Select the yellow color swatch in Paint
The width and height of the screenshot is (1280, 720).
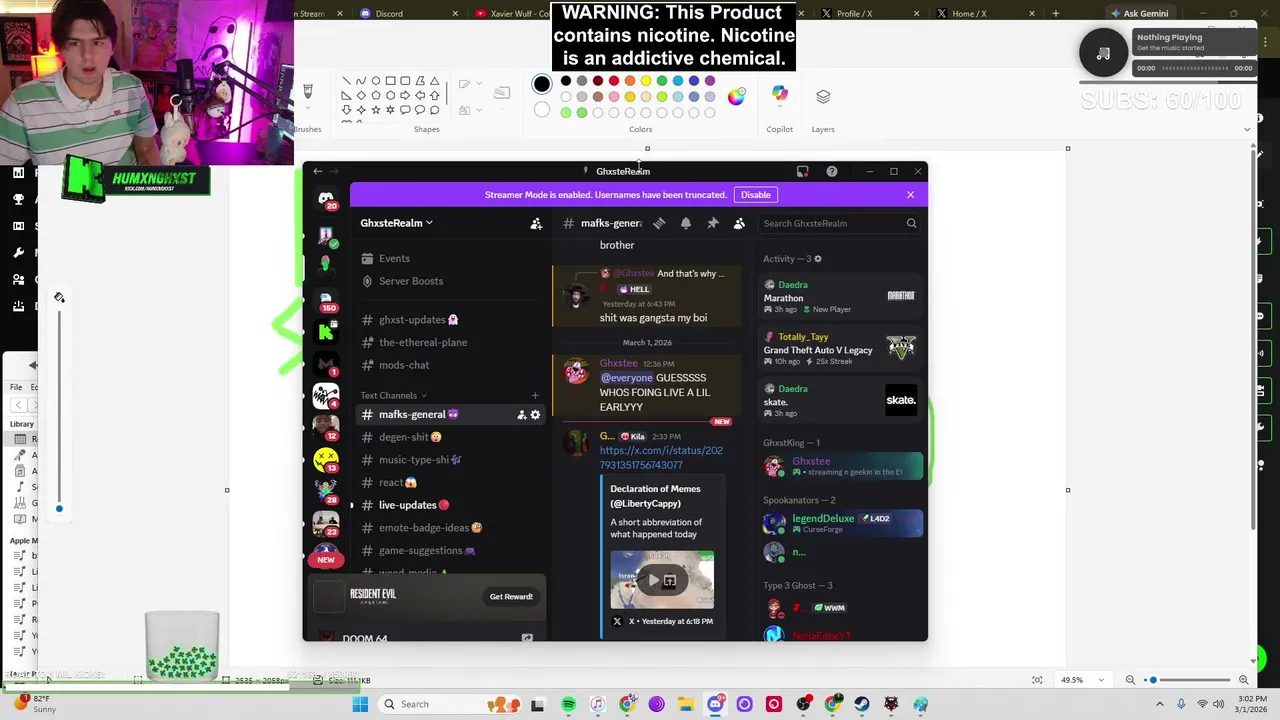click(646, 81)
